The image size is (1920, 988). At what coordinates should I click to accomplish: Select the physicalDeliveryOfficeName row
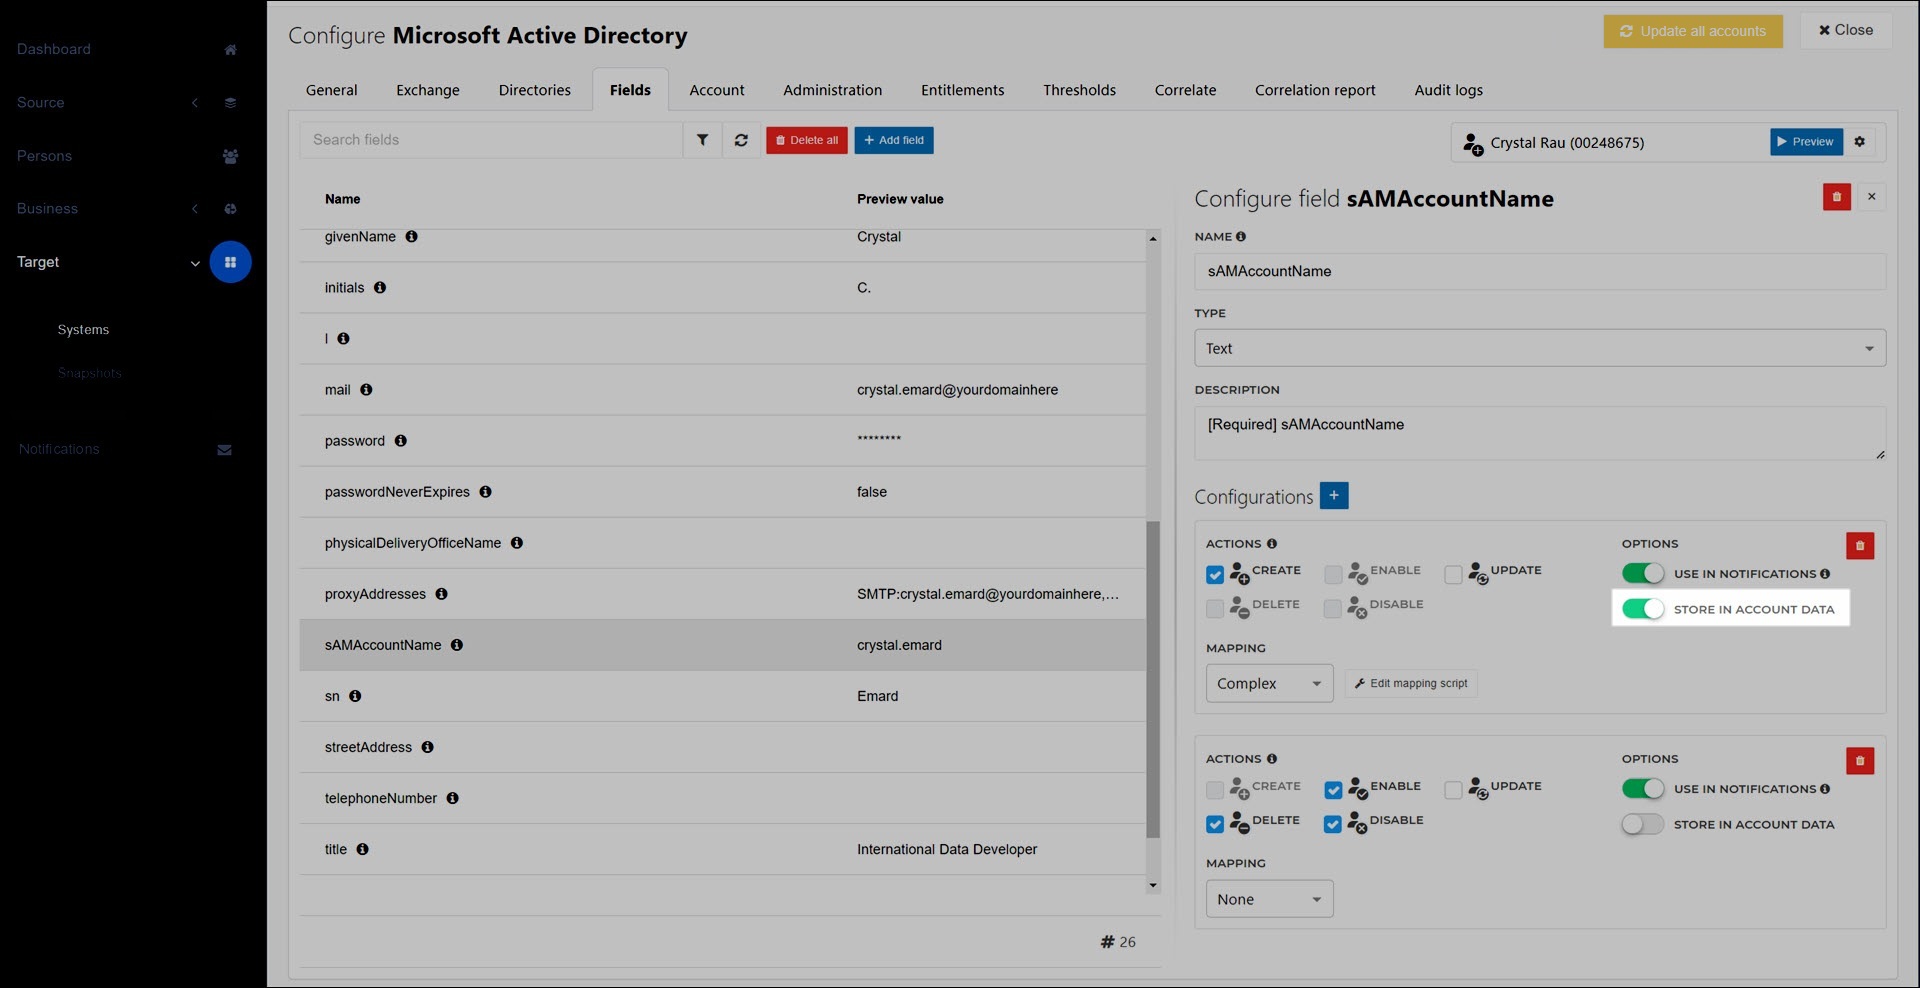coord(723,543)
